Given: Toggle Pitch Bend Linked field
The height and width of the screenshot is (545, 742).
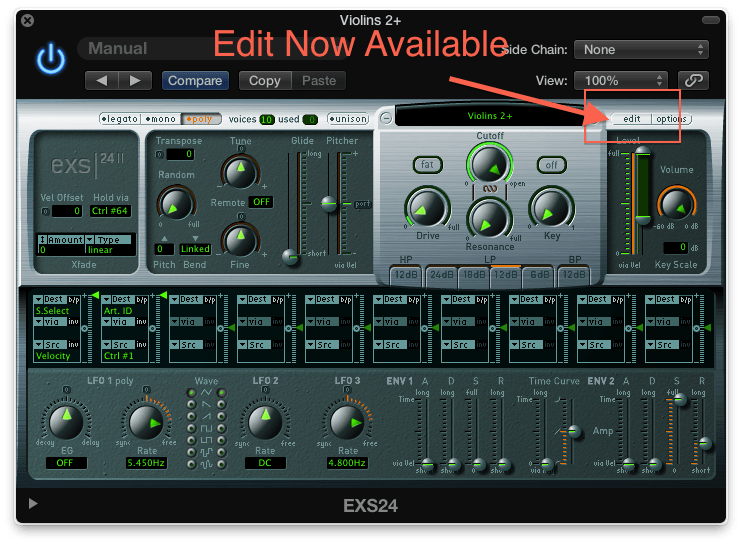Looking at the screenshot, I should (195, 249).
